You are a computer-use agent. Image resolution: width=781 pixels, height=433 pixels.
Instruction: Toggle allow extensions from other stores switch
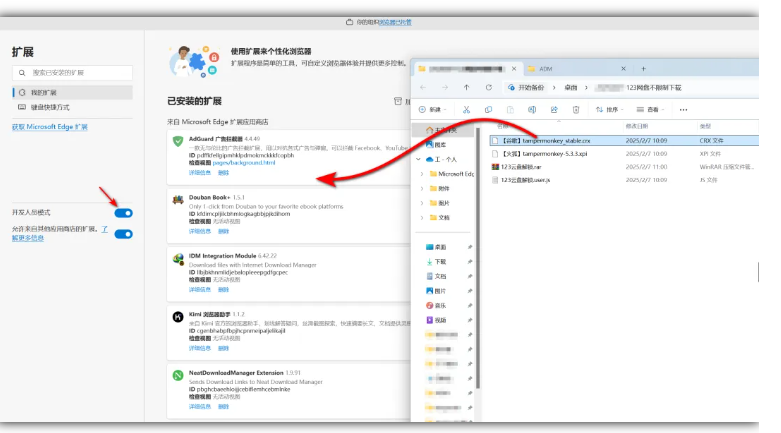point(124,234)
